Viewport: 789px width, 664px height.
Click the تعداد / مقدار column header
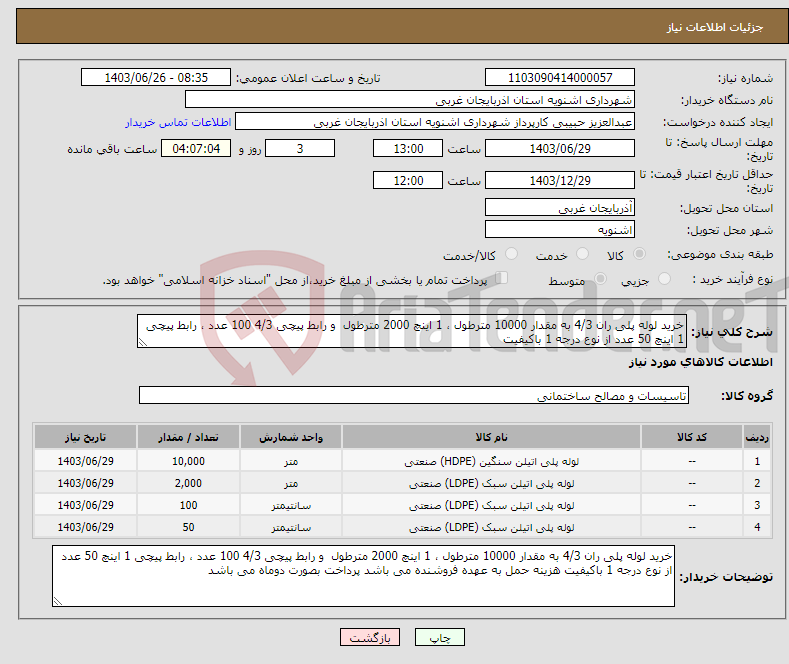(188, 437)
